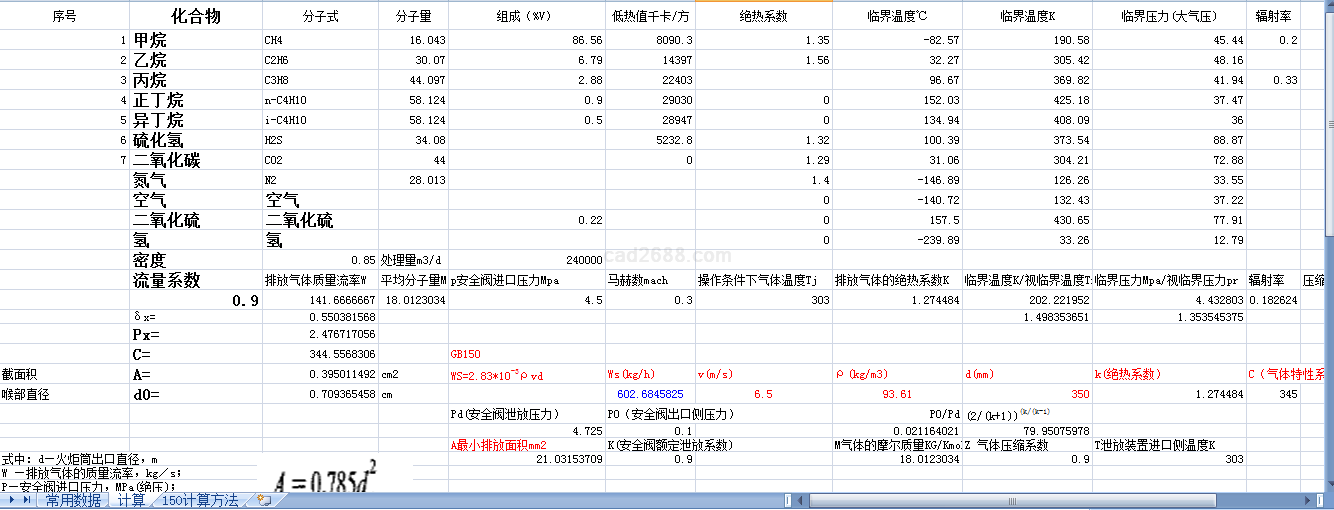
Task: Select the 流量系数 label cell
Action: tap(167, 280)
